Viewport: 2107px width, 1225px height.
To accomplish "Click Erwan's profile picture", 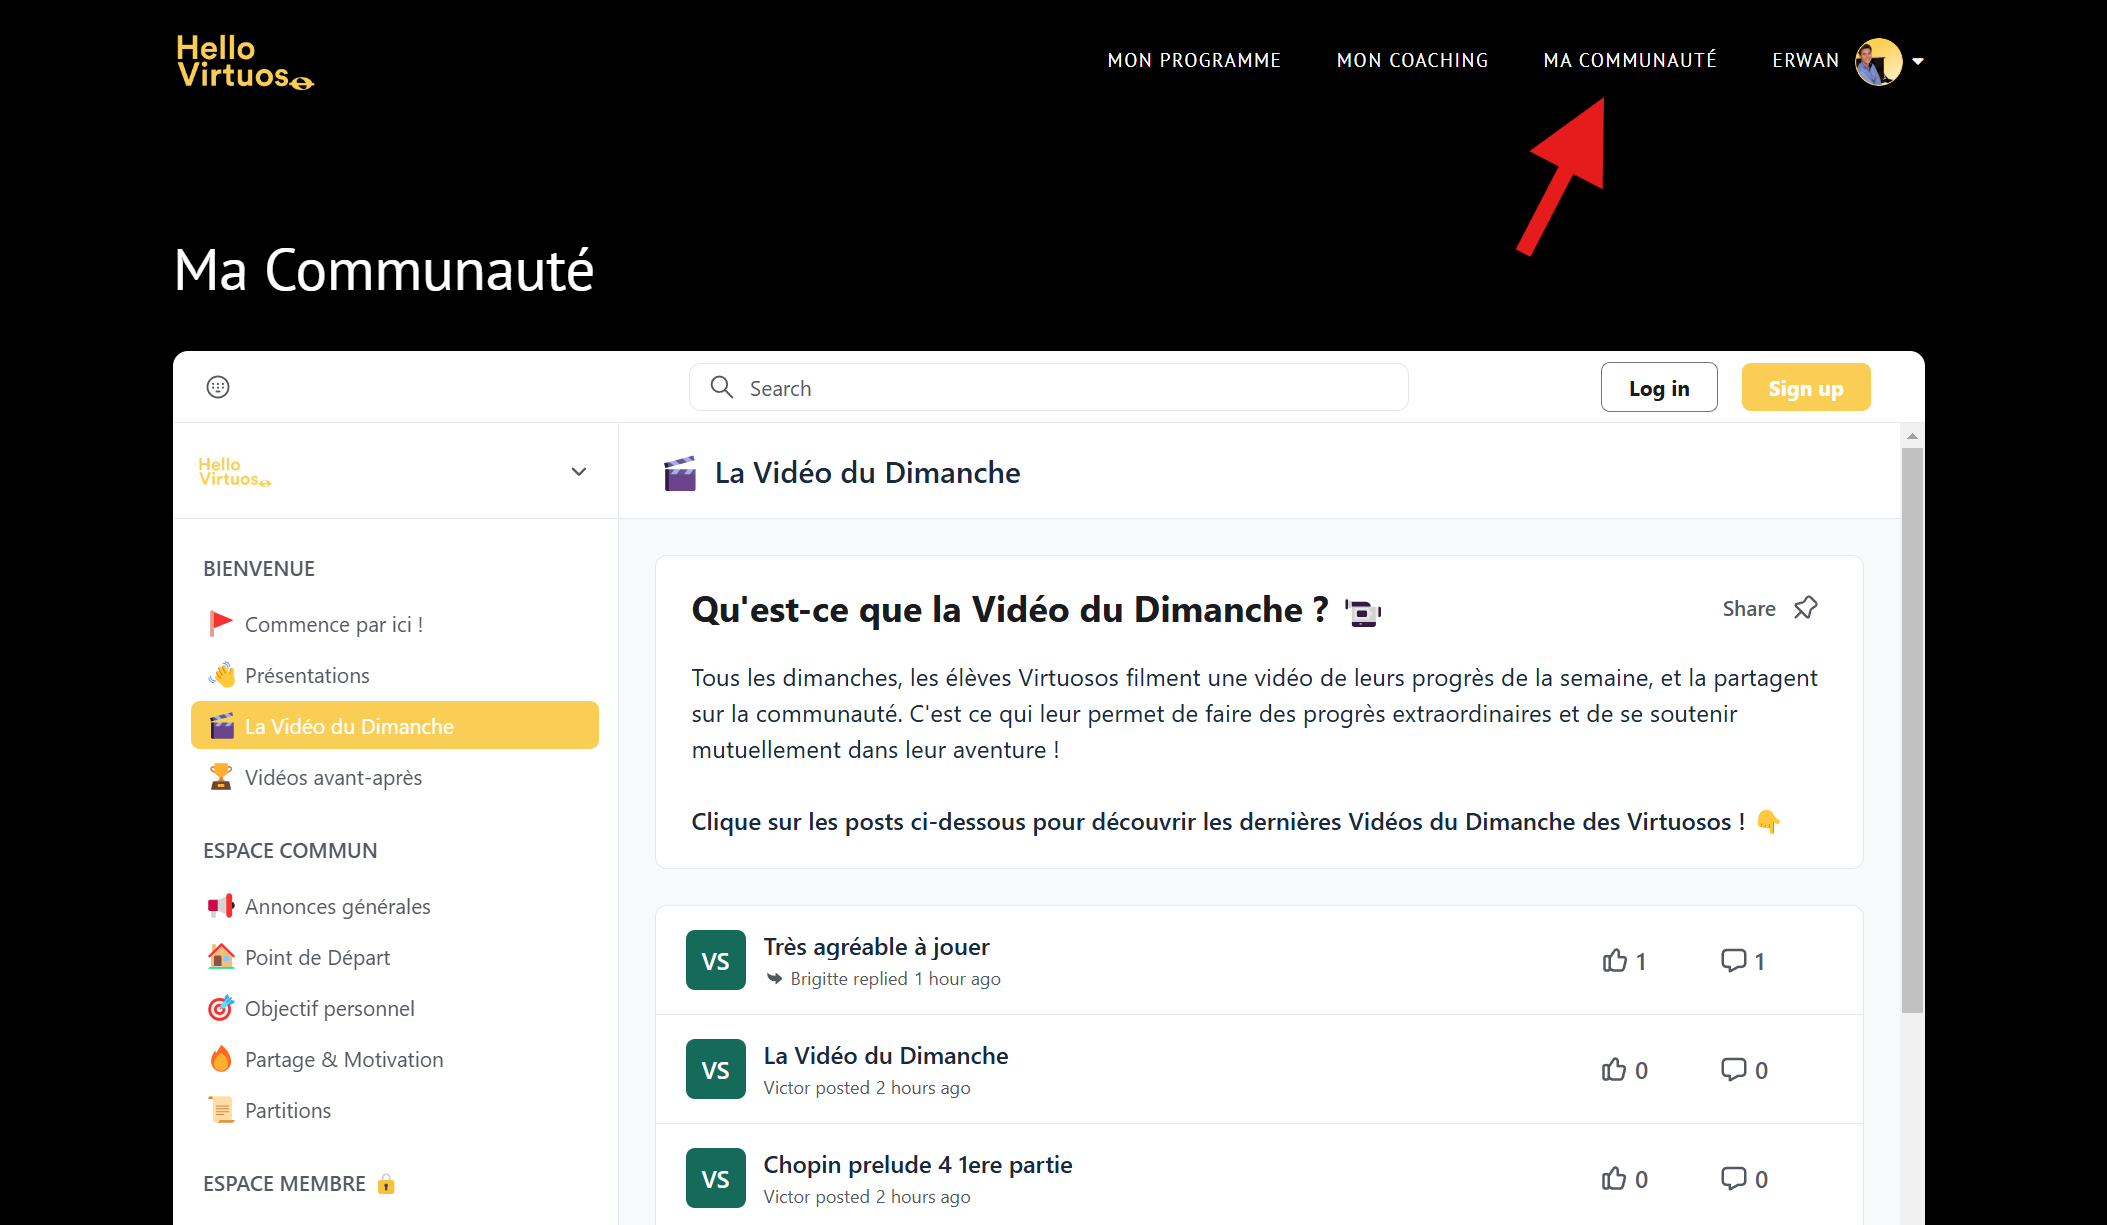I will coord(1878,61).
